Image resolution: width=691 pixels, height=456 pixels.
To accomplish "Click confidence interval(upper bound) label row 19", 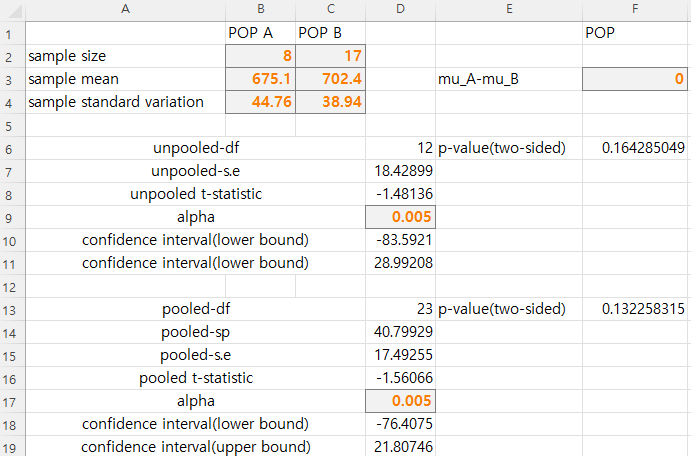I will [x=196, y=446].
